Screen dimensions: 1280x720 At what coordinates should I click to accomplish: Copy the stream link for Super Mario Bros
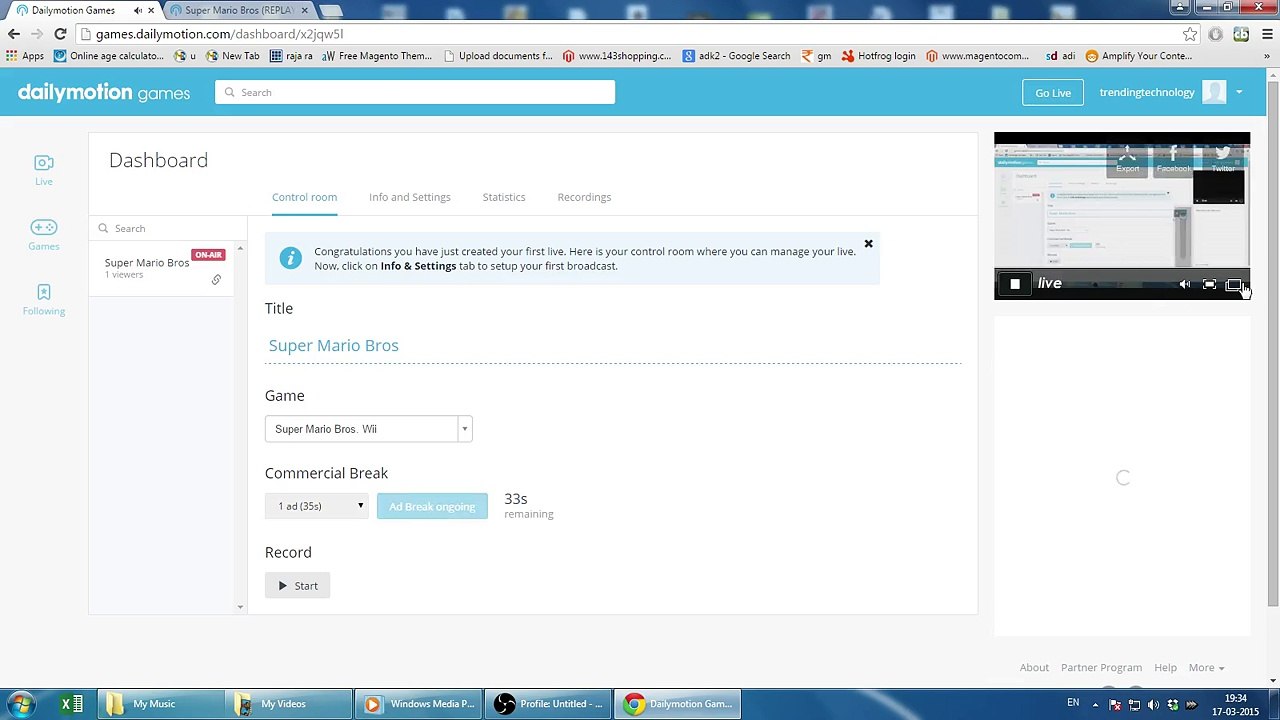[x=216, y=280]
